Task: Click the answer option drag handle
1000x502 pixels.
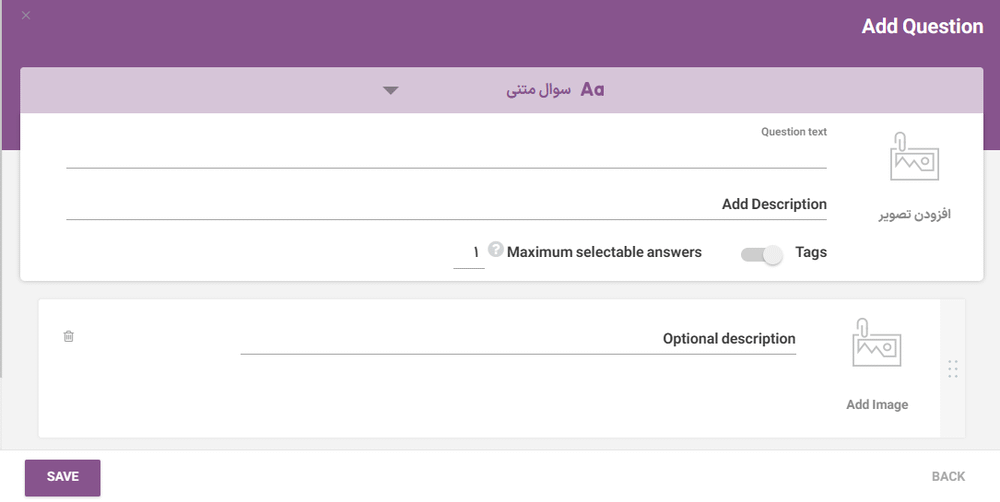Action: [953, 369]
